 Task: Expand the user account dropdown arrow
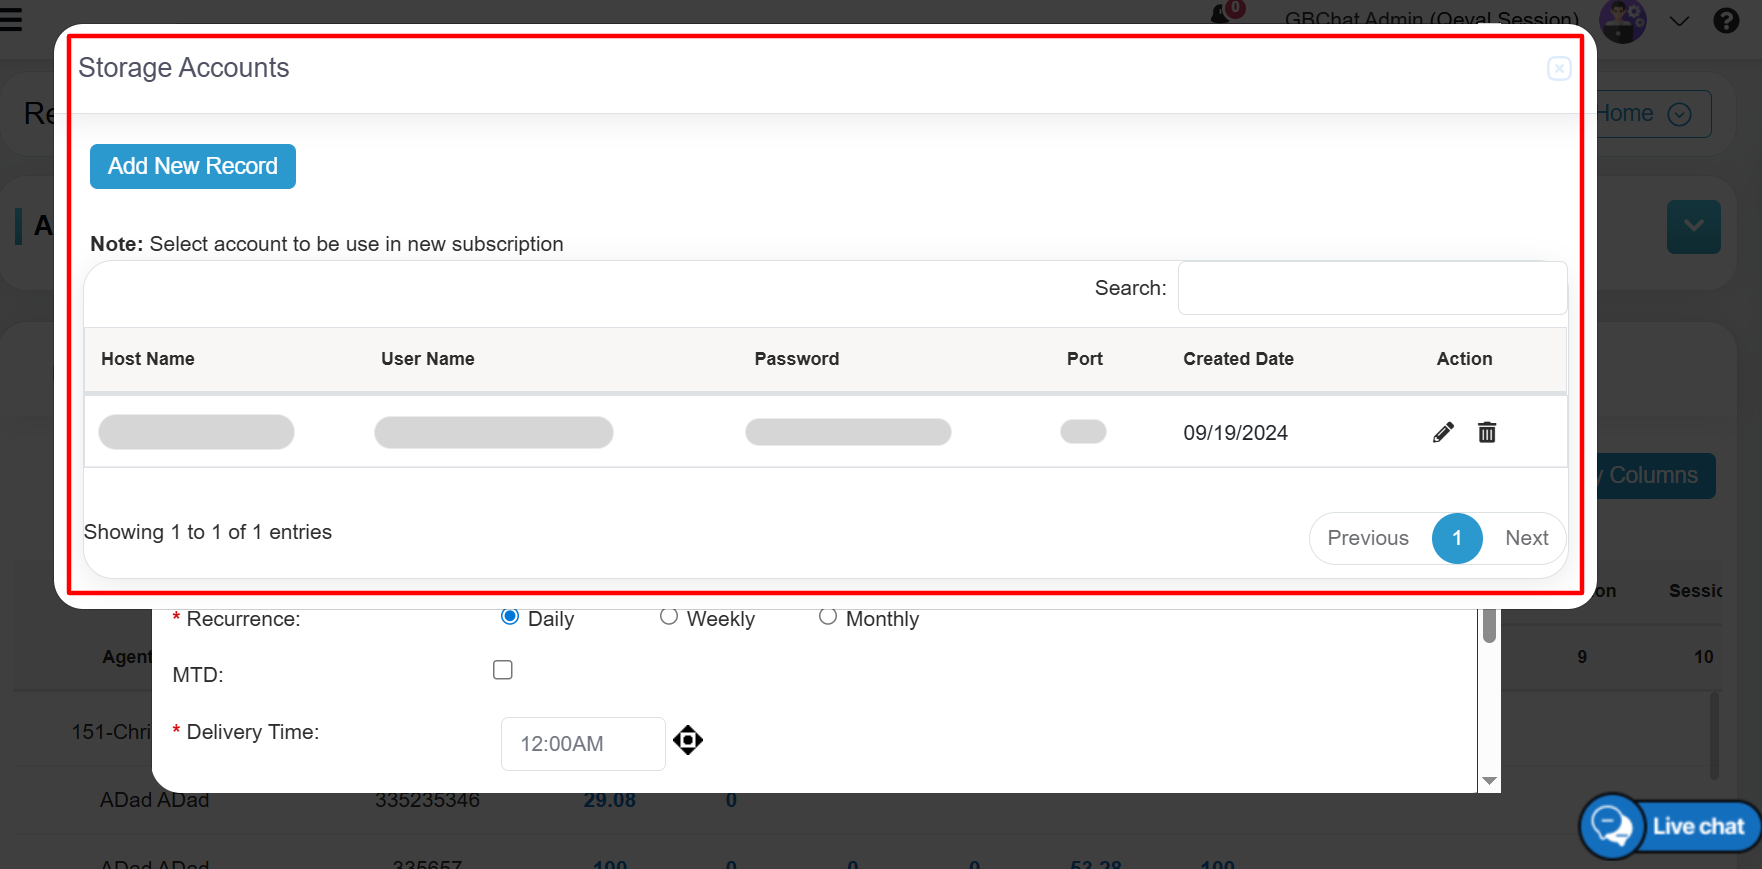(1679, 21)
